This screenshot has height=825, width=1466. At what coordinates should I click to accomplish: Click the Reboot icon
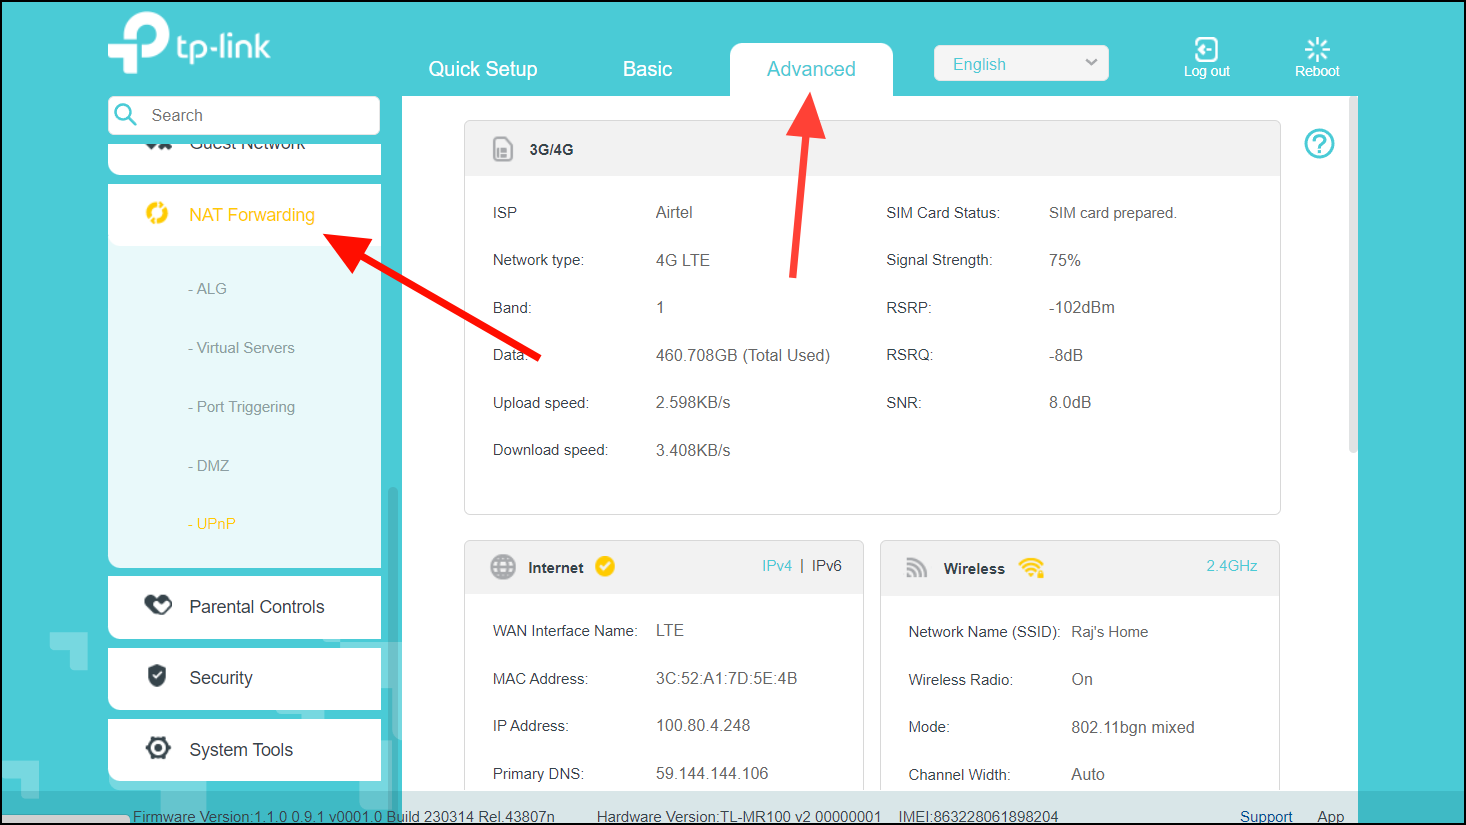click(1317, 49)
